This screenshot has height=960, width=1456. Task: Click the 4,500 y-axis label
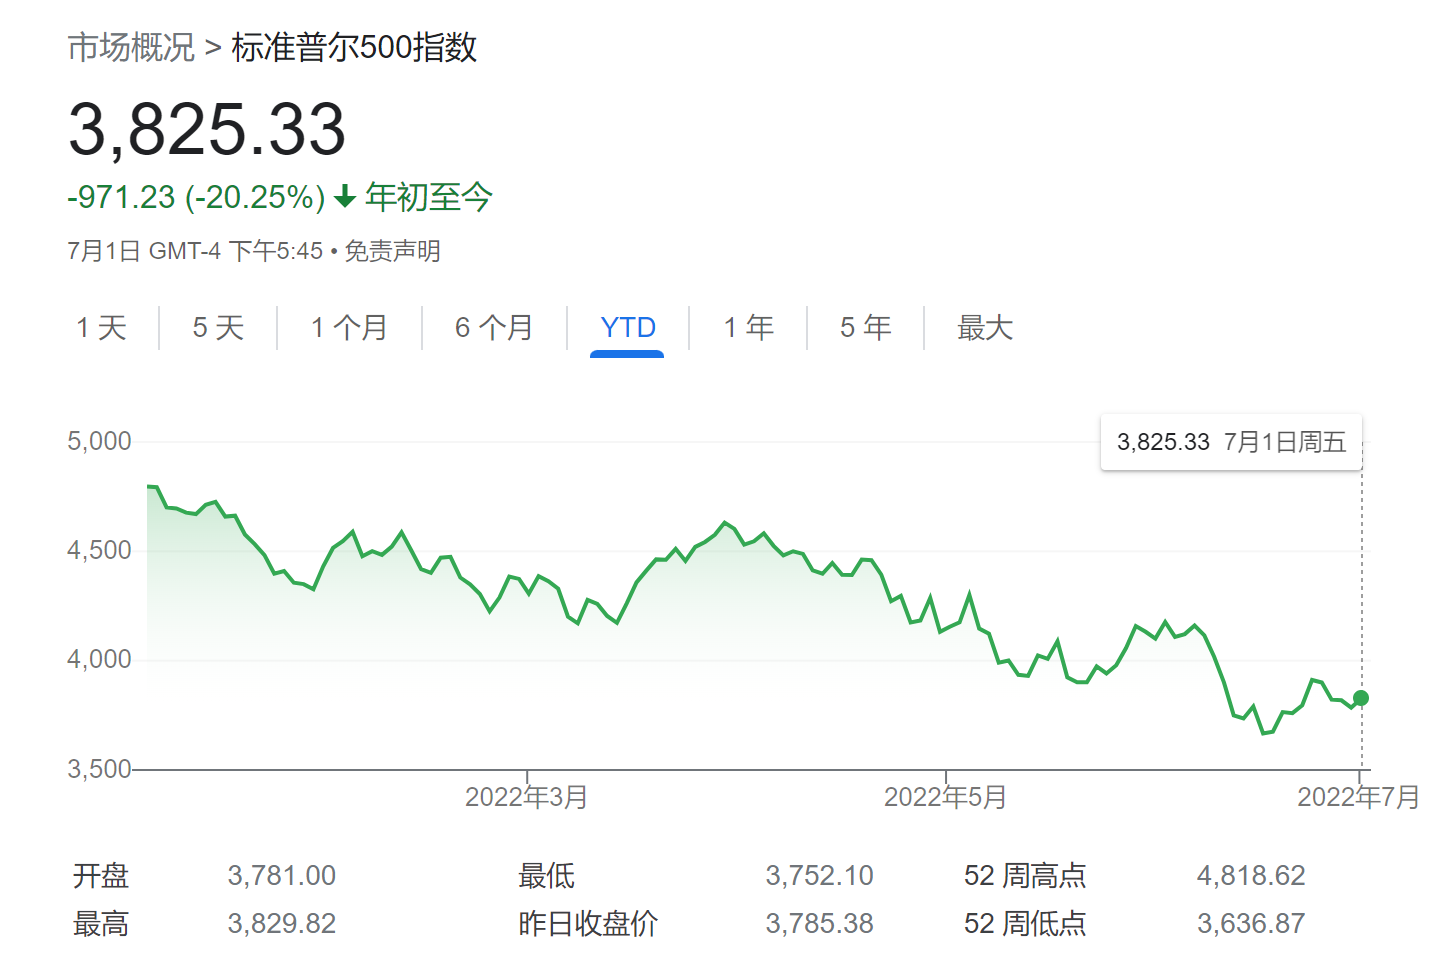click(99, 550)
